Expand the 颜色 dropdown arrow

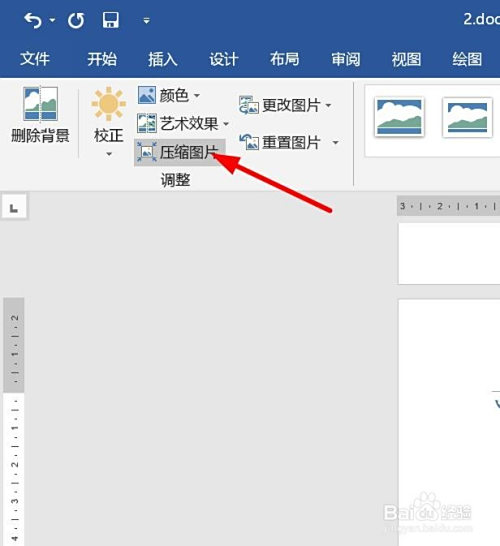(x=197, y=95)
